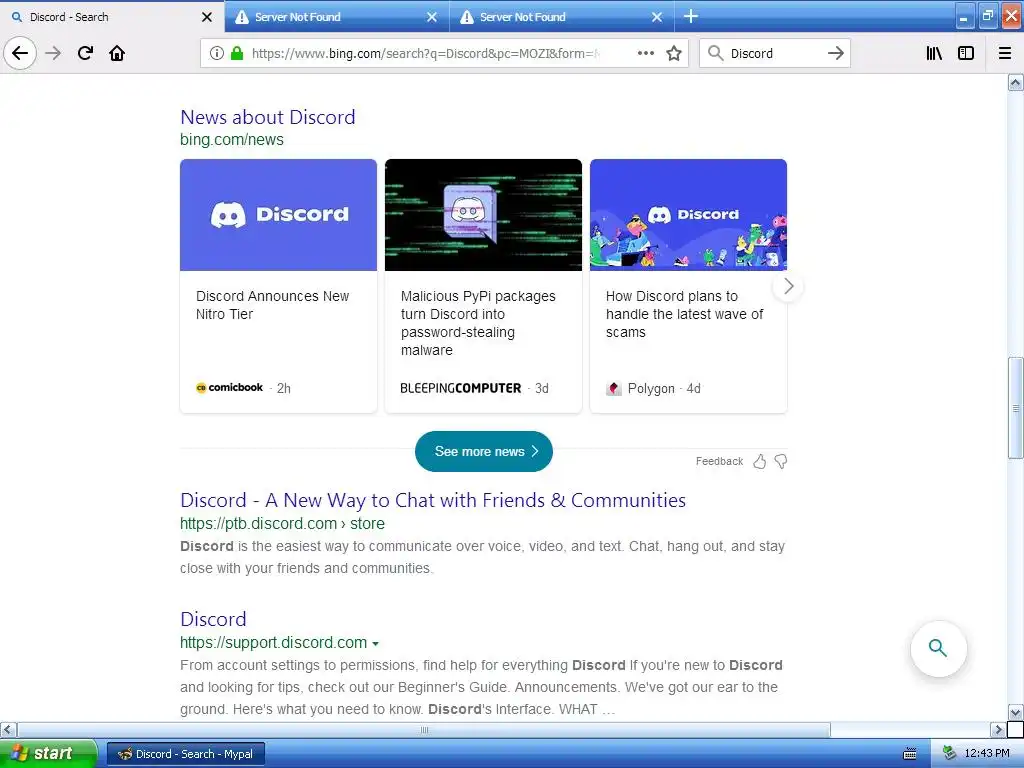Screen dimensions: 1024x768
Task: Bookmark this page with the star
Action: (674, 53)
